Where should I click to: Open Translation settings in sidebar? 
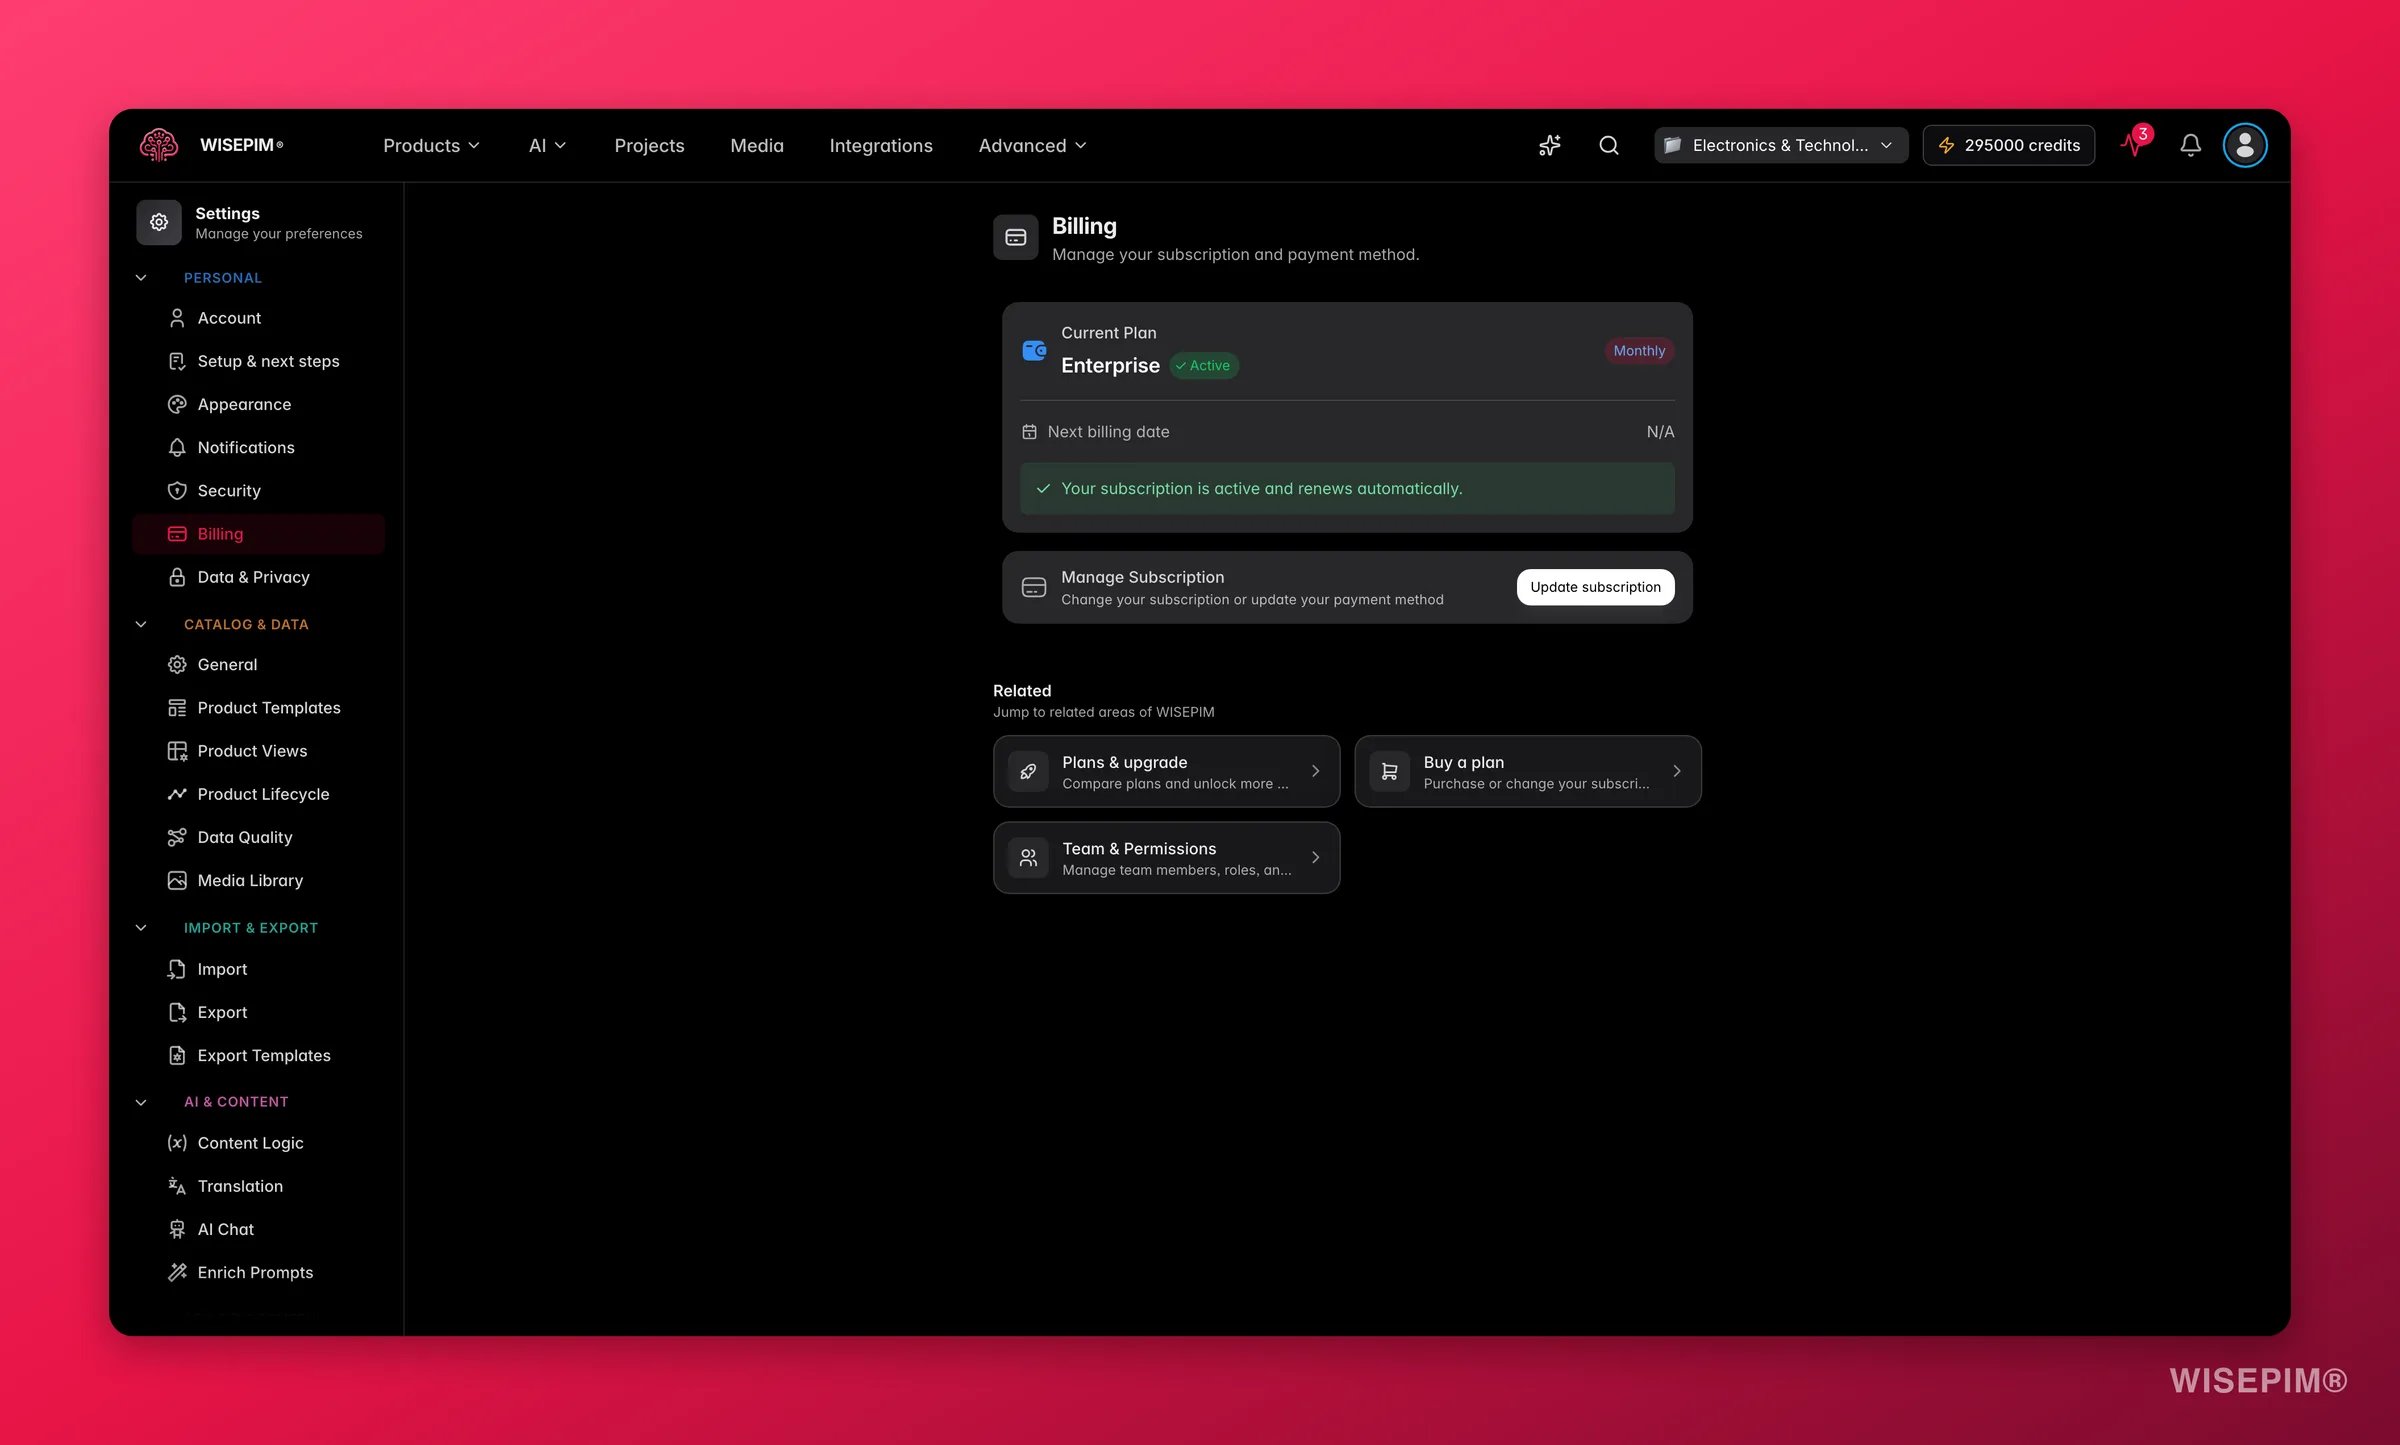point(258,1186)
